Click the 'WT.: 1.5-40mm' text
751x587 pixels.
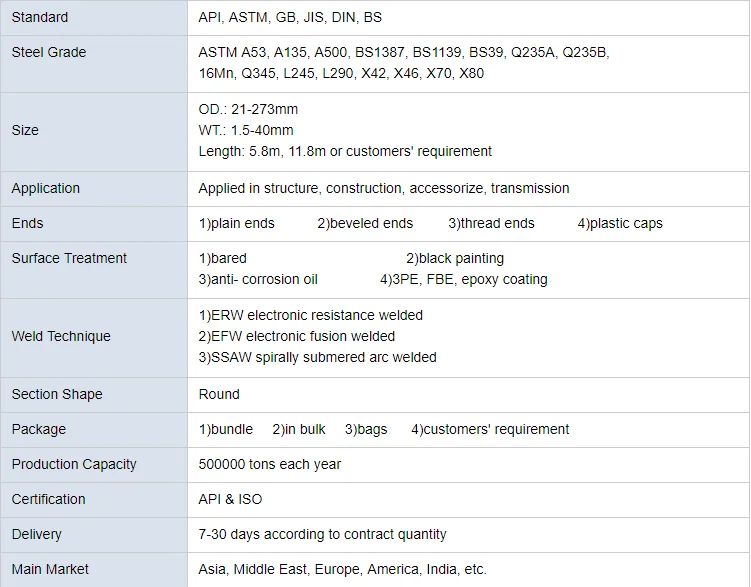(x=246, y=130)
